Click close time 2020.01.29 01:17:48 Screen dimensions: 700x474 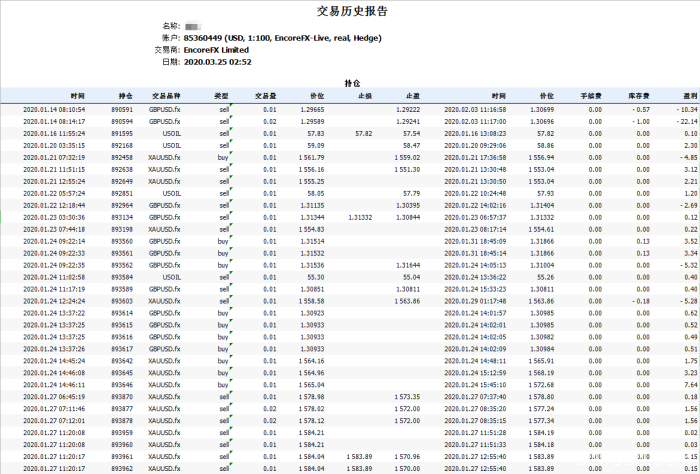pos(475,301)
